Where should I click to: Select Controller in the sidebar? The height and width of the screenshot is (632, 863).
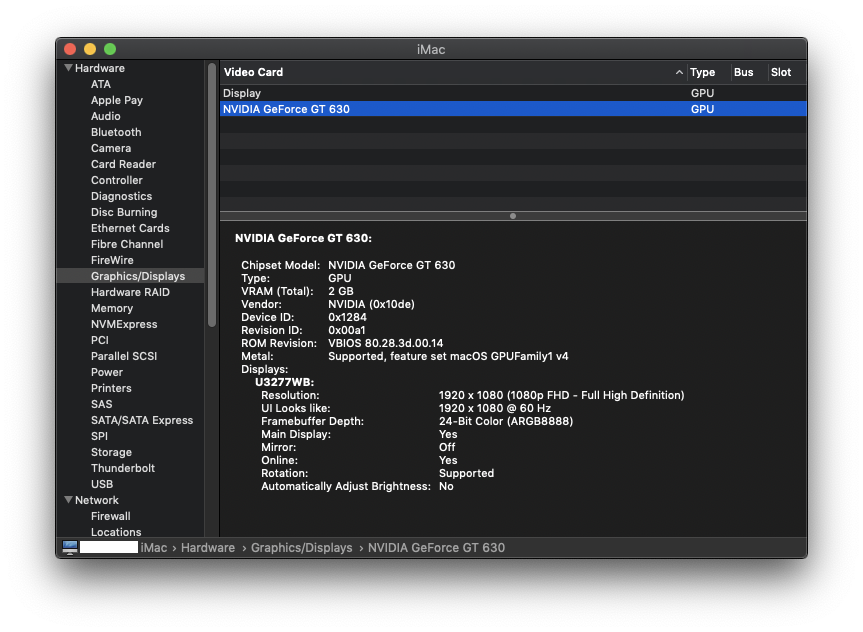(117, 180)
